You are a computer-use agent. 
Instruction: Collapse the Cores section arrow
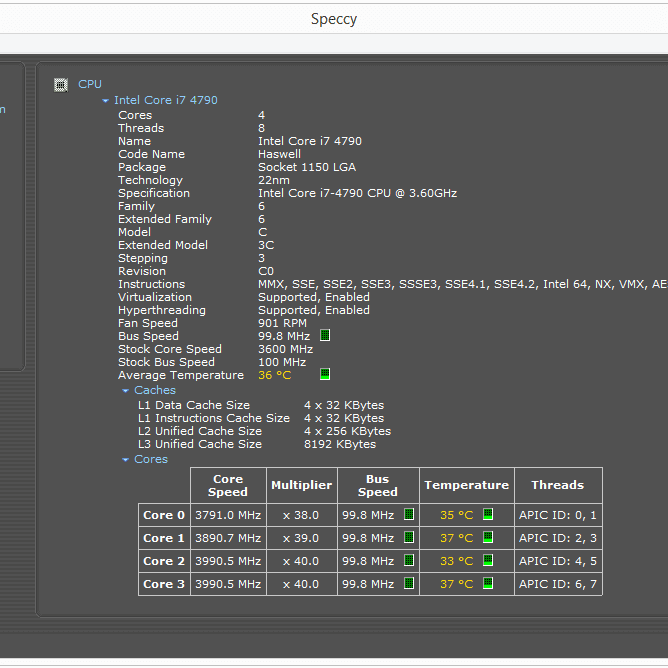click(125, 459)
